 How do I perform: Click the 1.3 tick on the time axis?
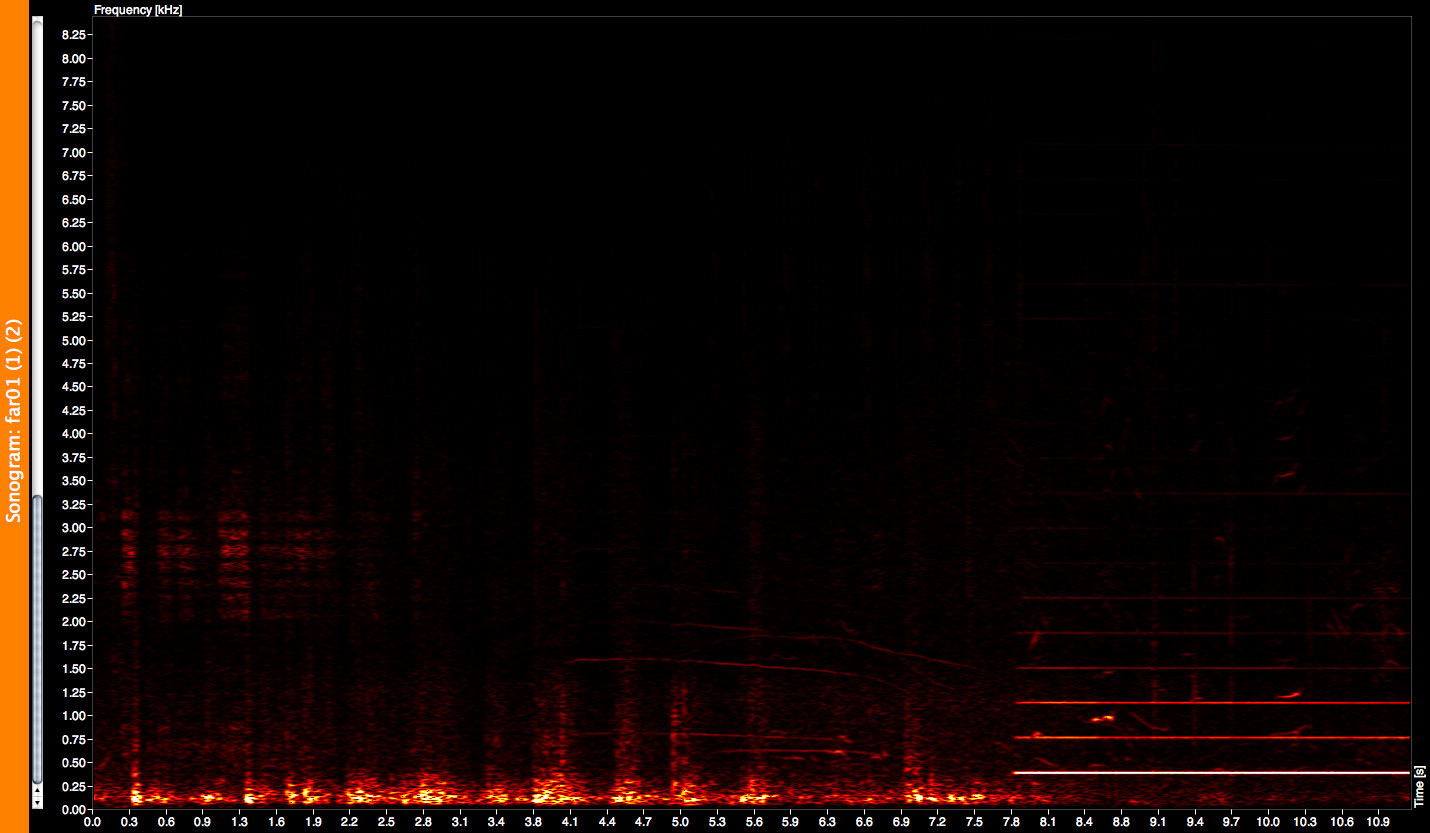239,822
